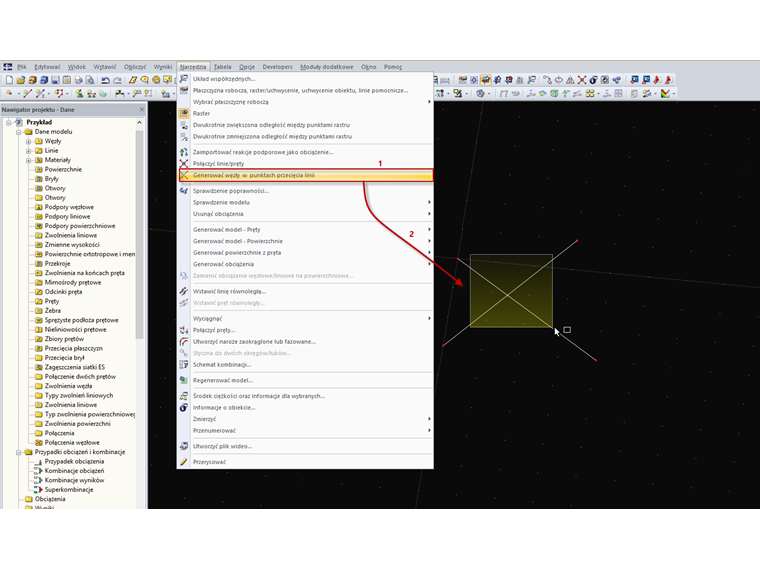Open the Pomoc menu
The height and width of the screenshot is (570, 760).
coord(393,67)
